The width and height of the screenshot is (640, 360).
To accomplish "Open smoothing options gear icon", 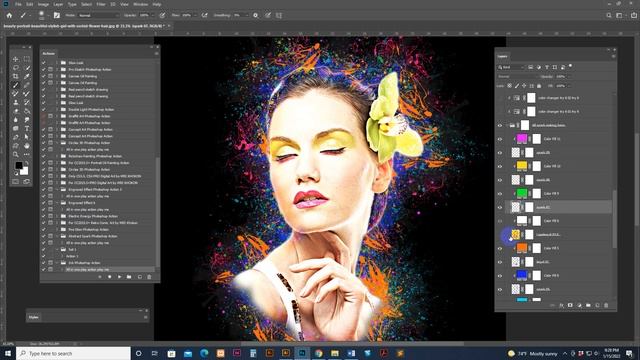I will tap(256, 15).
